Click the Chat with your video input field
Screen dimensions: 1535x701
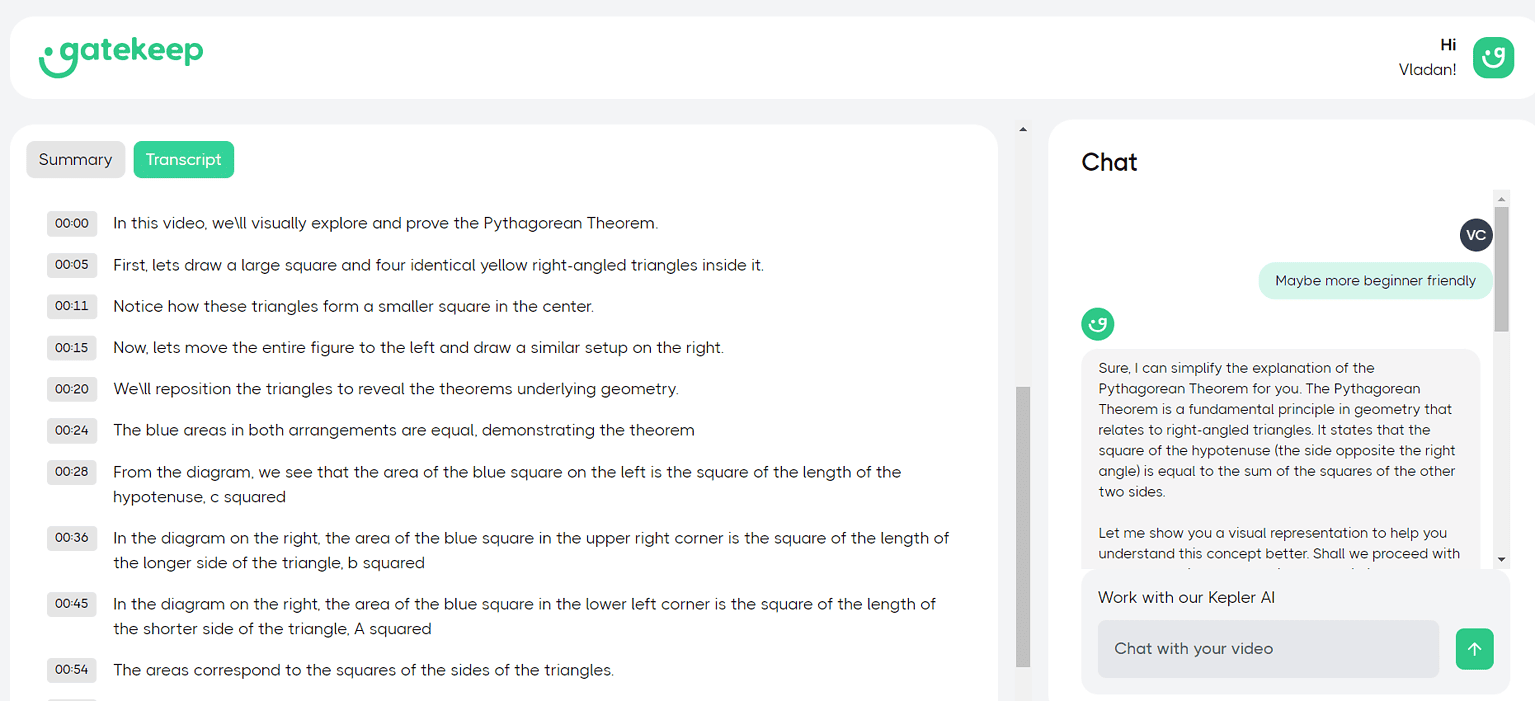[1268, 649]
